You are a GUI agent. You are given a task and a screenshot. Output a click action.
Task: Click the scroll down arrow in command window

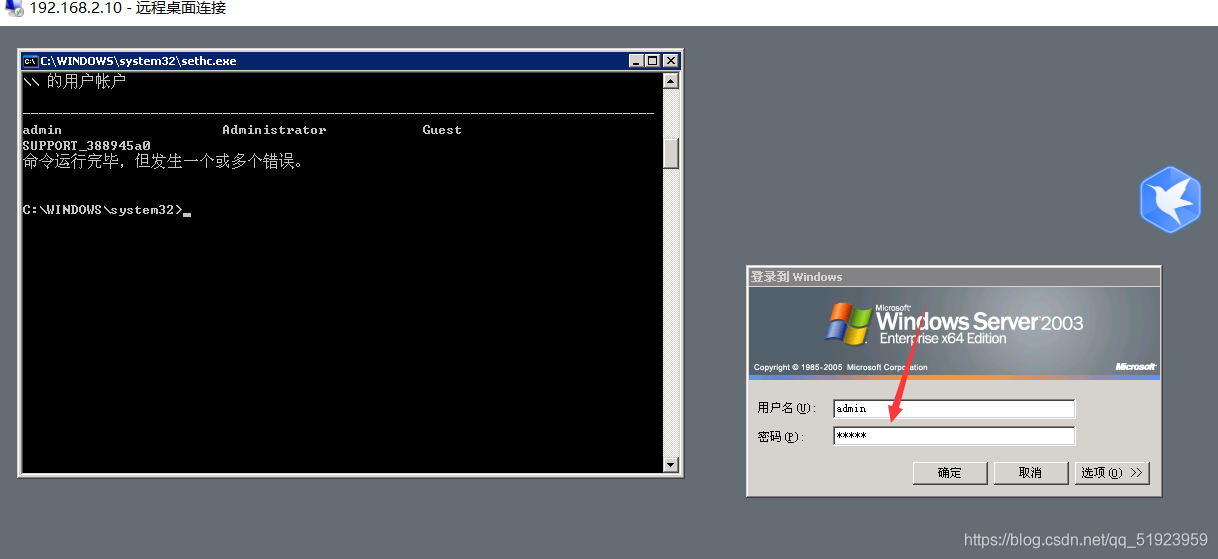tap(671, 464)
